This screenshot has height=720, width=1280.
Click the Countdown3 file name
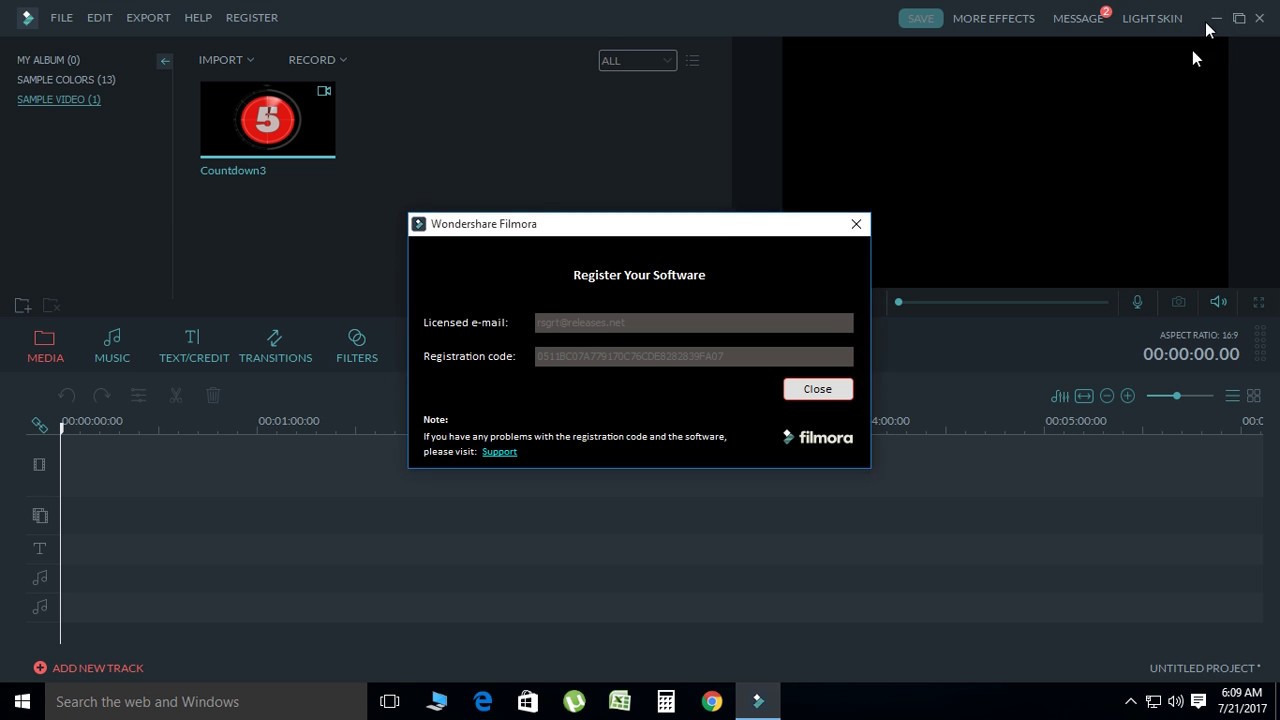[x=233, y=170]
